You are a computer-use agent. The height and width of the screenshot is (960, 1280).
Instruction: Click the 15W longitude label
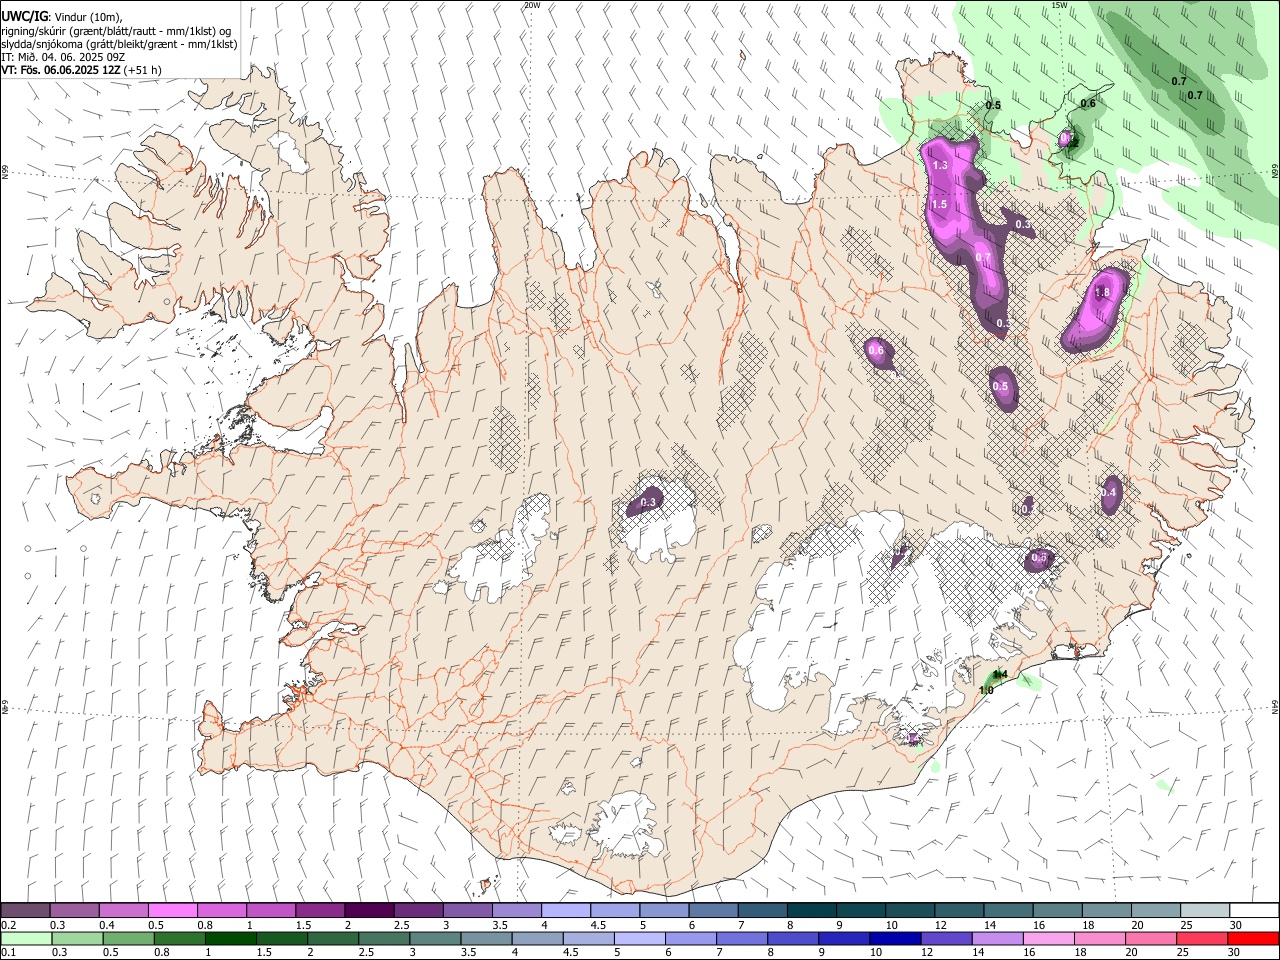1059,5
